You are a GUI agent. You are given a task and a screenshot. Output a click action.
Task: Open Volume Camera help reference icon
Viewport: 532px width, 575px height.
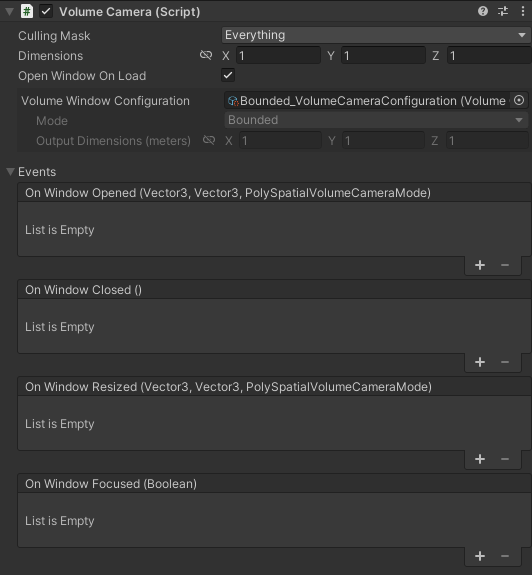coord(483,11)
